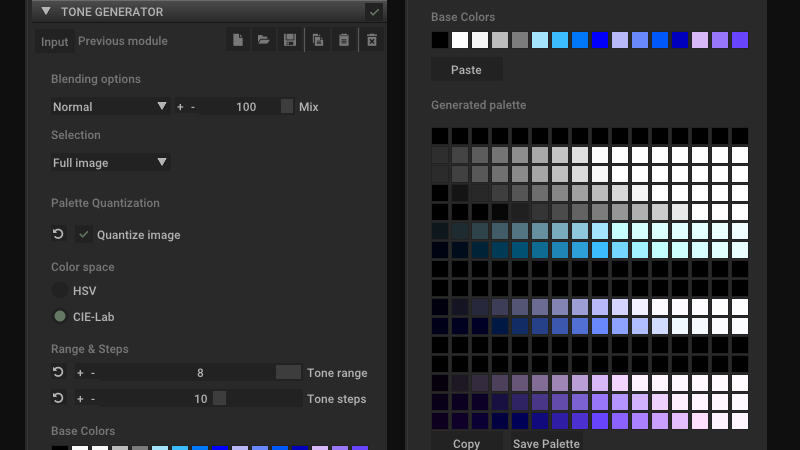Copy module settings via the copy icon
Screen dimensions: 800x450
click(318, 41)
